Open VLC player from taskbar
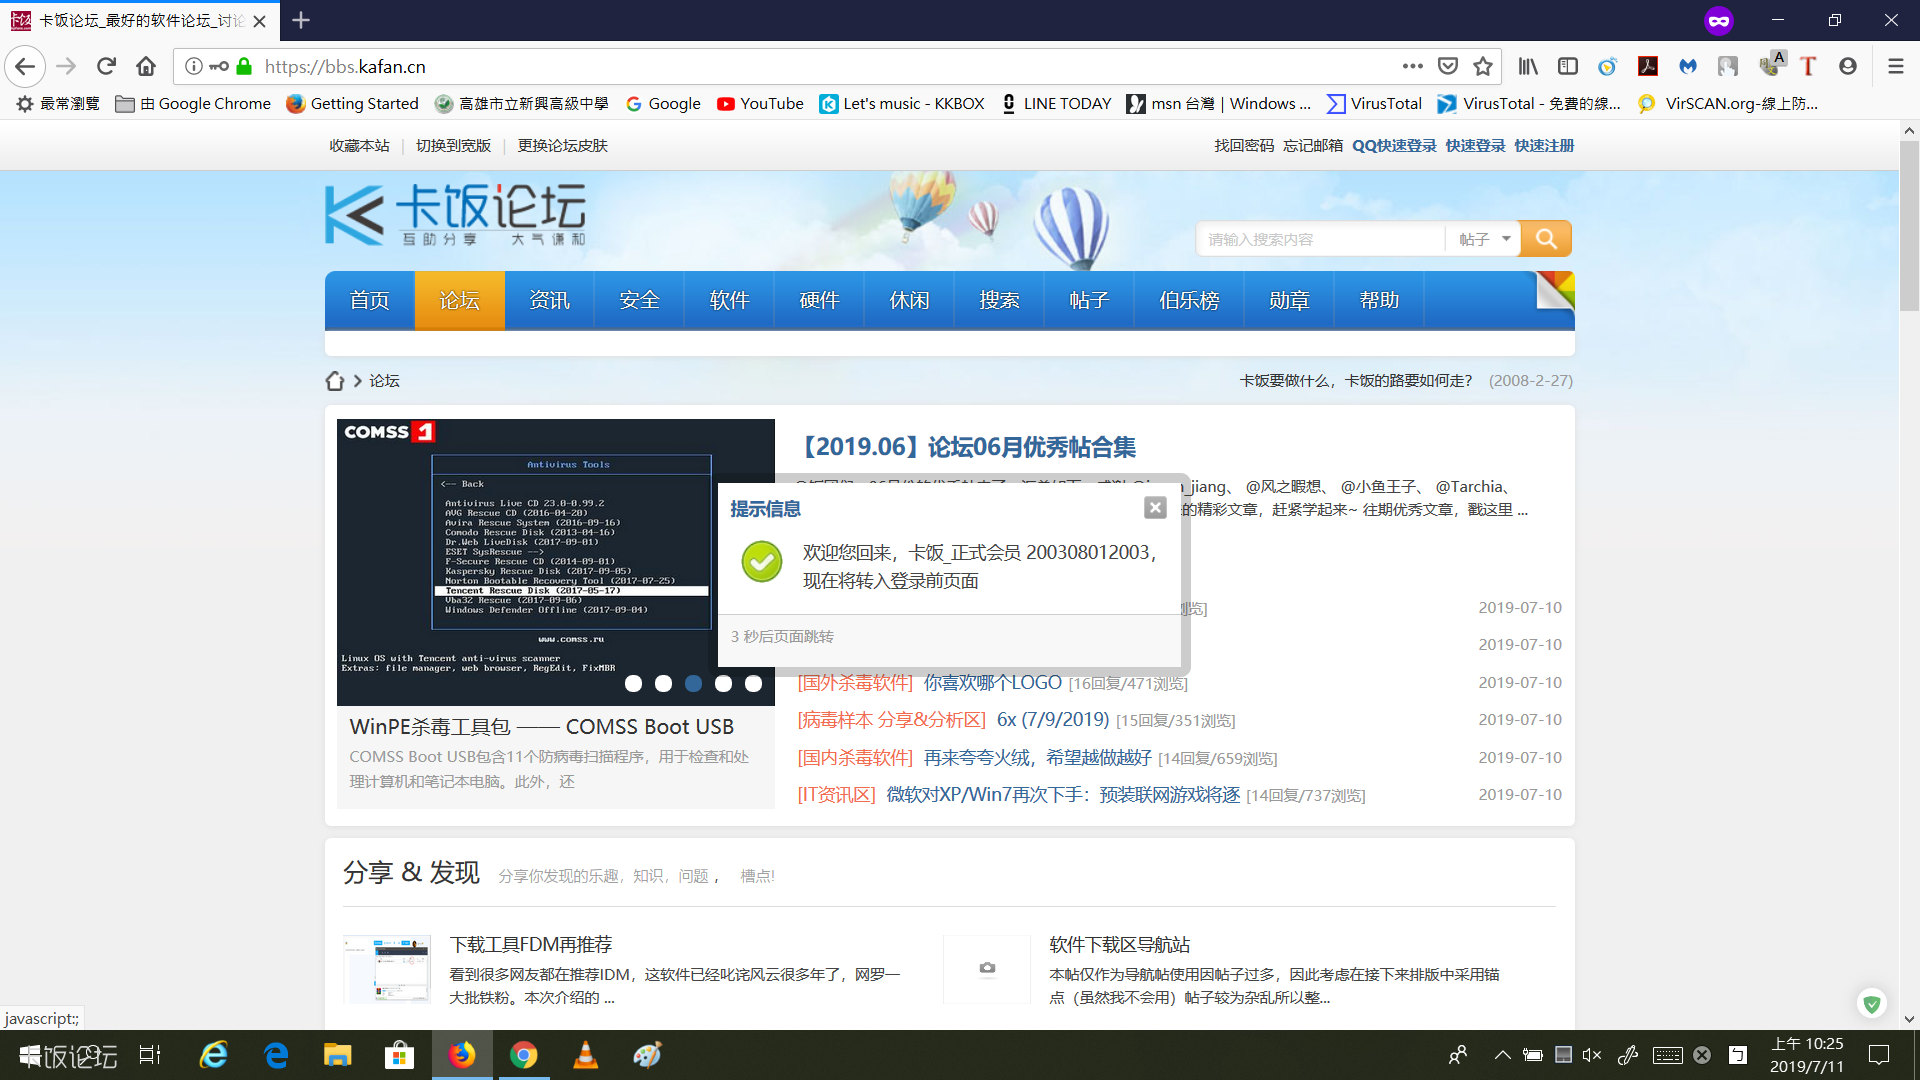The image size is (1920, 1080). pyautogui.click(x=586, y=1055)
